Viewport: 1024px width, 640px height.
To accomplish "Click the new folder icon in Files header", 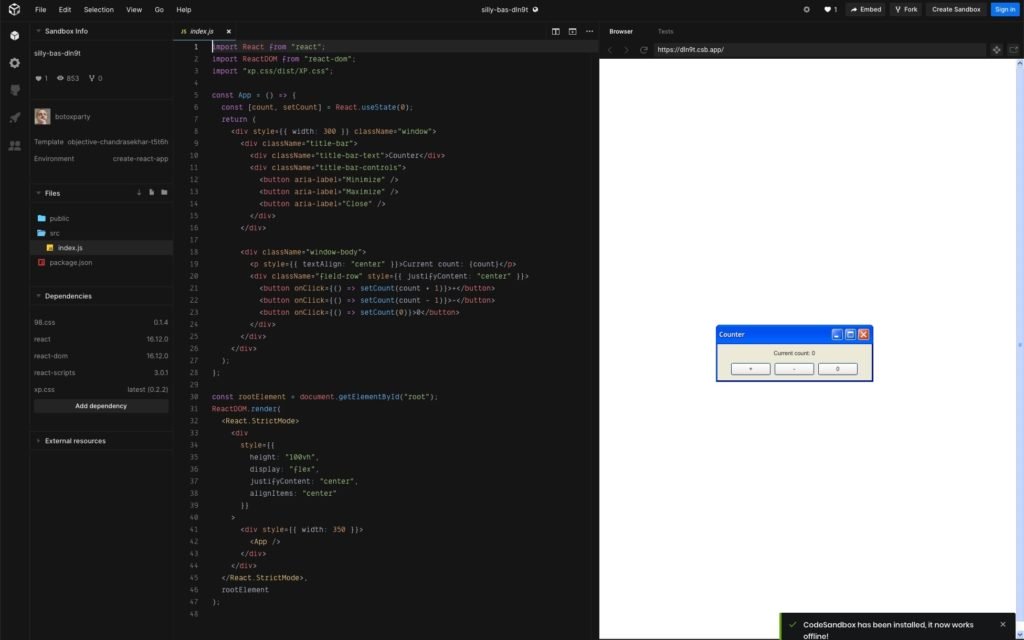I will (164, 192).
